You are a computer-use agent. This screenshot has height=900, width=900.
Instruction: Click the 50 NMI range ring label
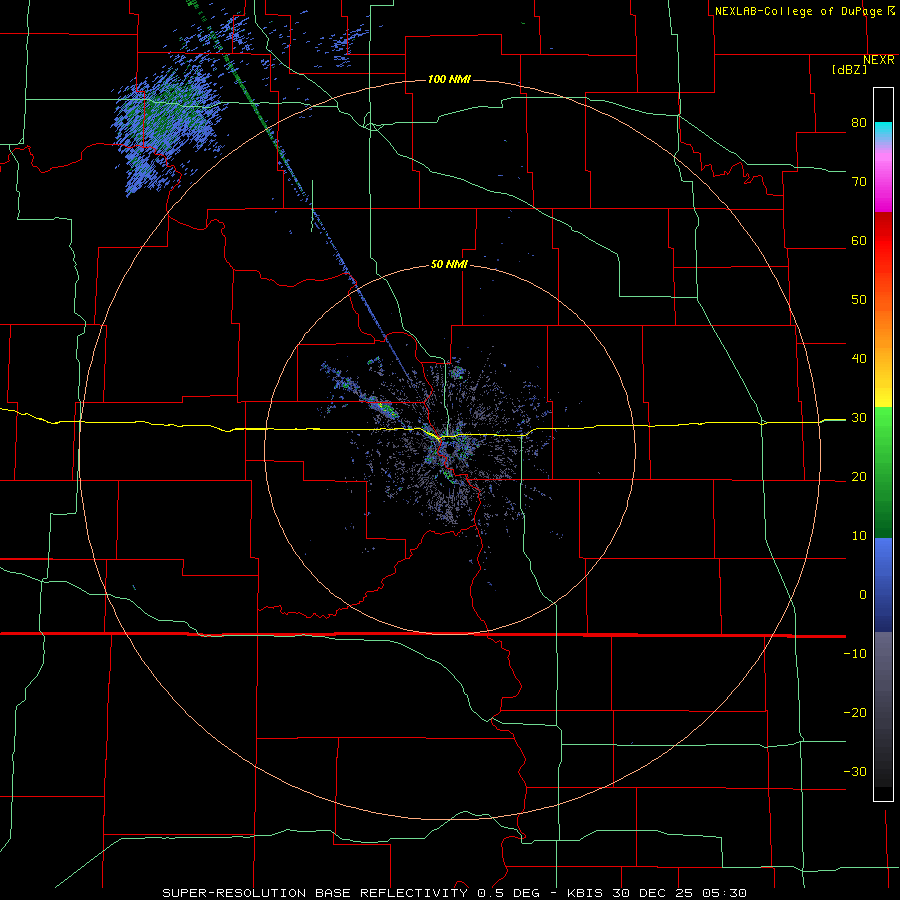(449, 265)
